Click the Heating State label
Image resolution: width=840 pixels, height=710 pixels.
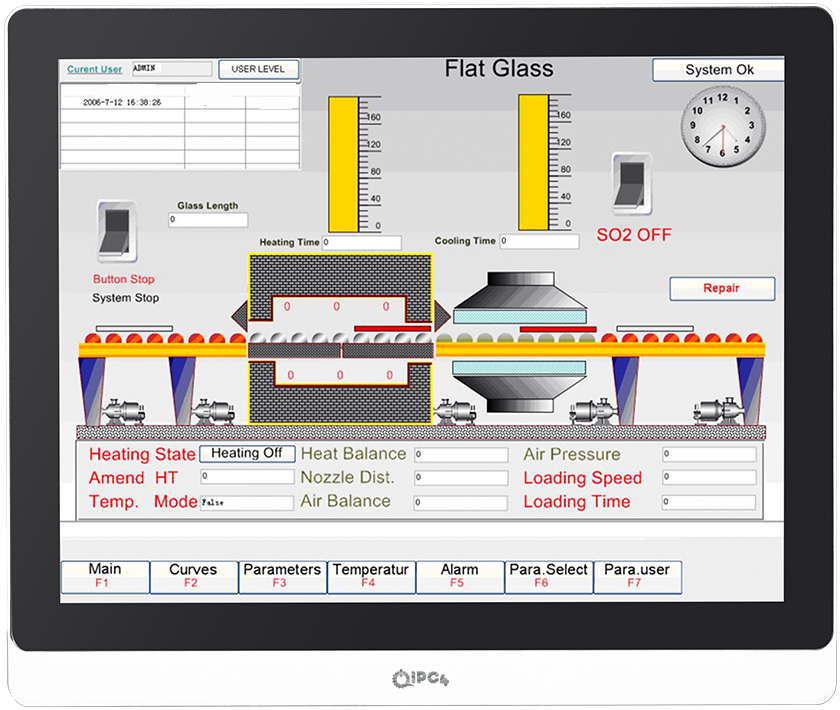pos(142,454)
